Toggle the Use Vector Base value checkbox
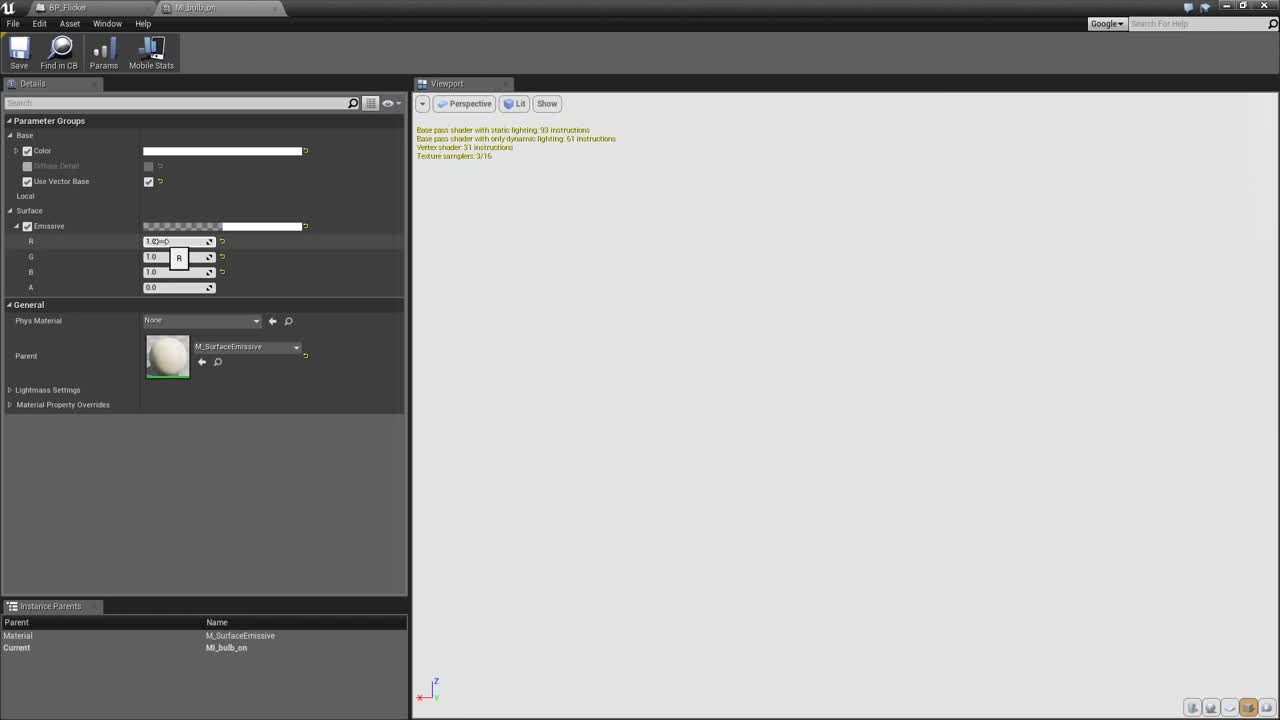 pyautogui.click(x=149, y=182)
